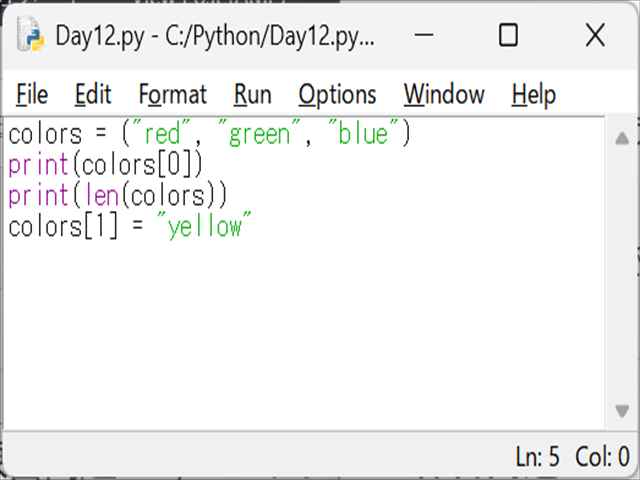
Task: Open the Format menu
Action: coord(173,95)
